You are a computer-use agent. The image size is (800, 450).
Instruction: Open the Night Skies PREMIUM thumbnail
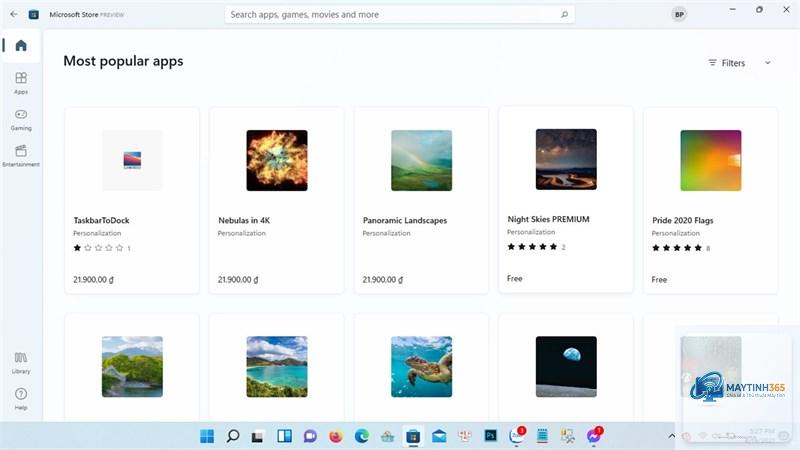[566, 159]
